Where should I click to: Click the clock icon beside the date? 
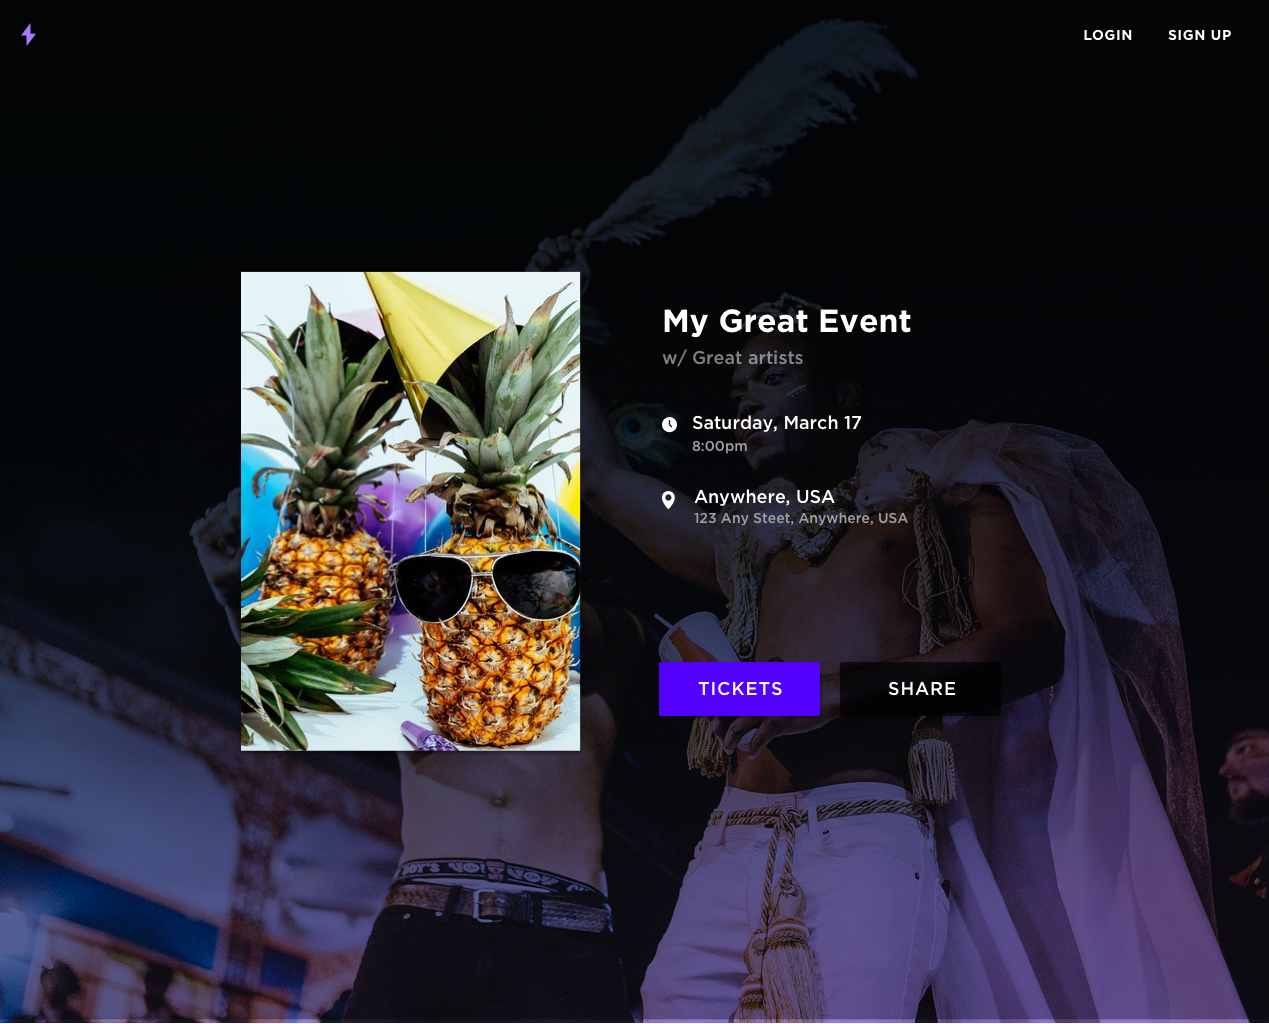pyautogui.click(x=670, y=424)
